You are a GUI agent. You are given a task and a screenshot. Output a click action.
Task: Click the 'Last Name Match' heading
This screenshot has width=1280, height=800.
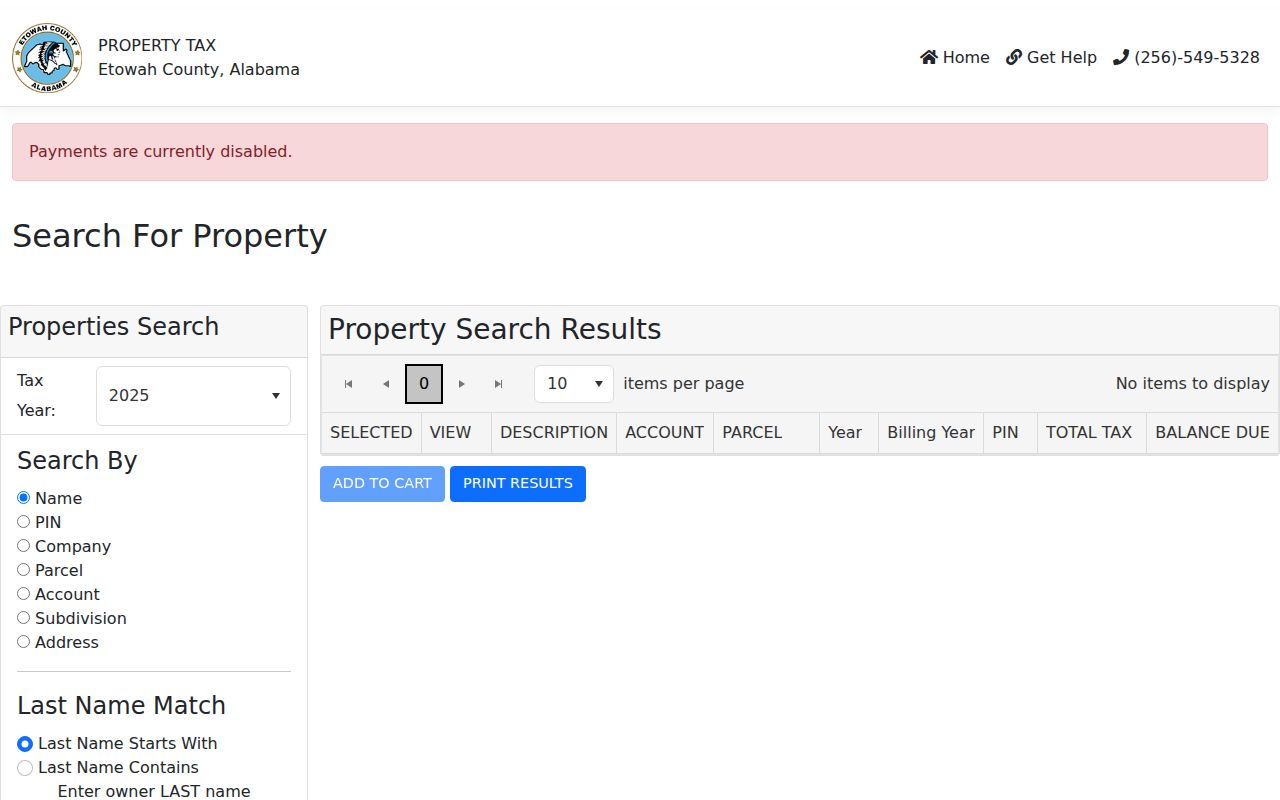122,706
